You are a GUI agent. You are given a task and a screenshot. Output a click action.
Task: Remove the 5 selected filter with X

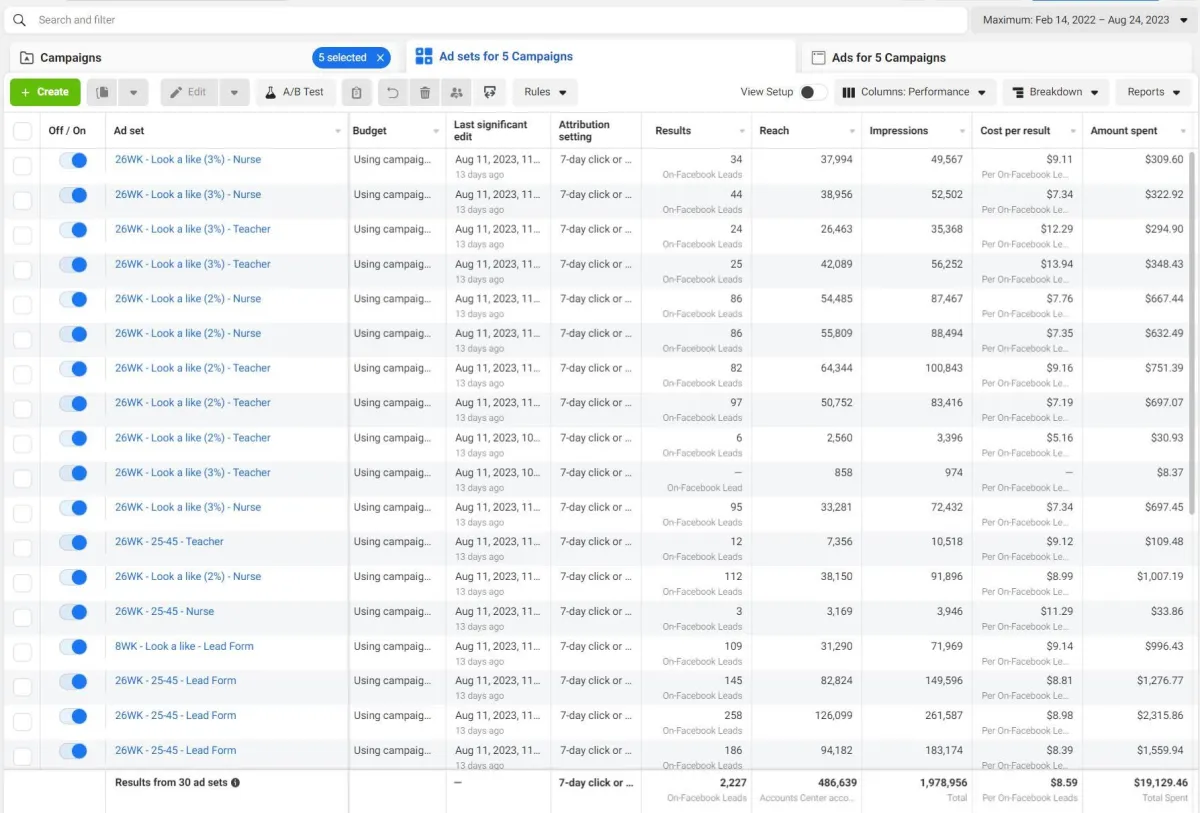coord(380,58)
